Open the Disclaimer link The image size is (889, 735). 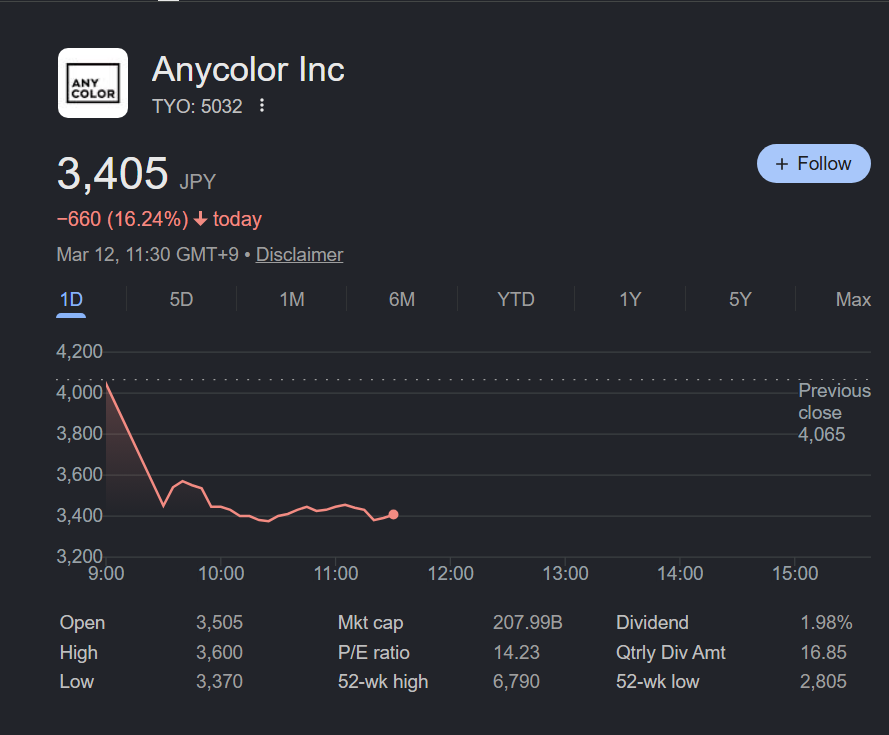pyautogui.click(x=299, y=255)
